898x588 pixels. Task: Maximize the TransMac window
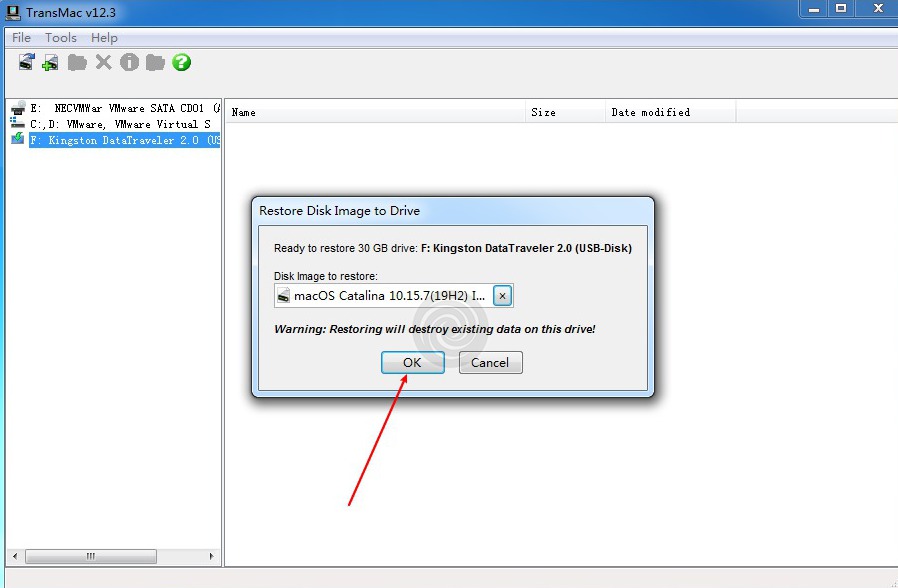[841, 9]
